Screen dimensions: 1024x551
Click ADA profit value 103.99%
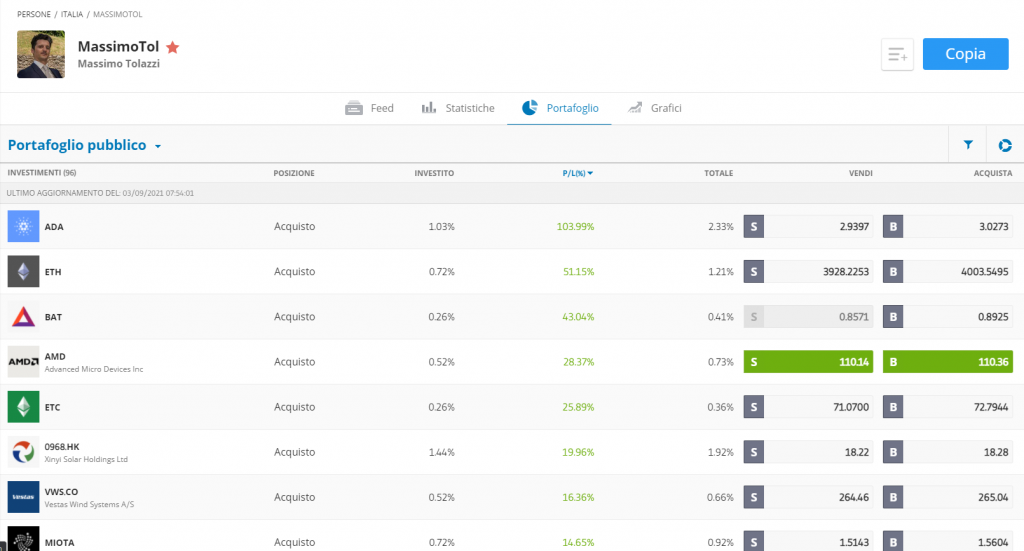[x=575, y=227]
